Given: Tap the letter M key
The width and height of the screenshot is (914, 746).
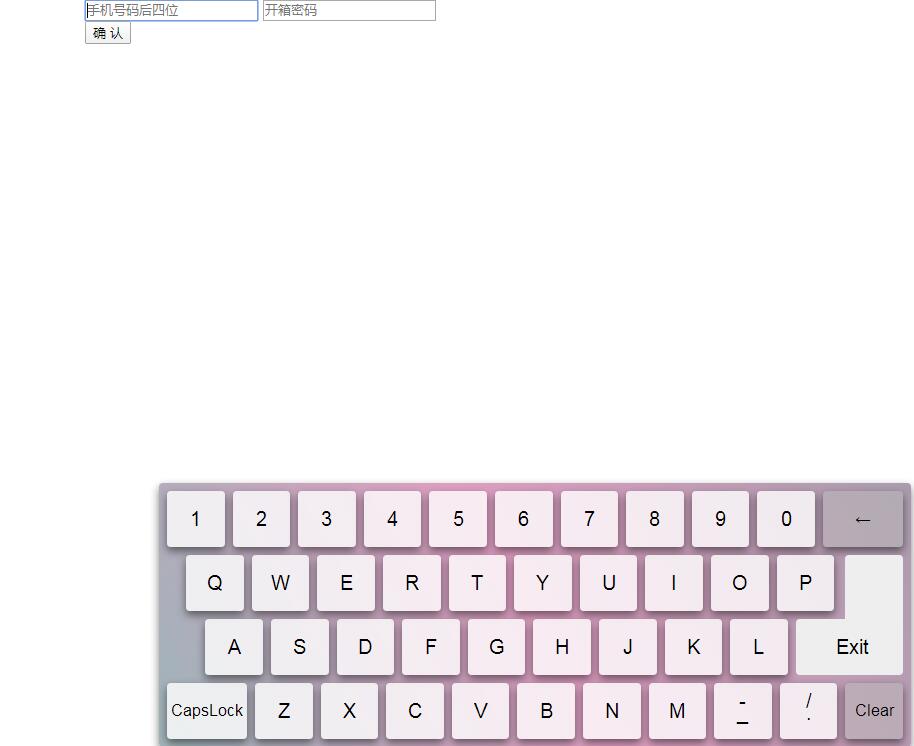Looking at the screenshot, I should [x=677, y=711].
